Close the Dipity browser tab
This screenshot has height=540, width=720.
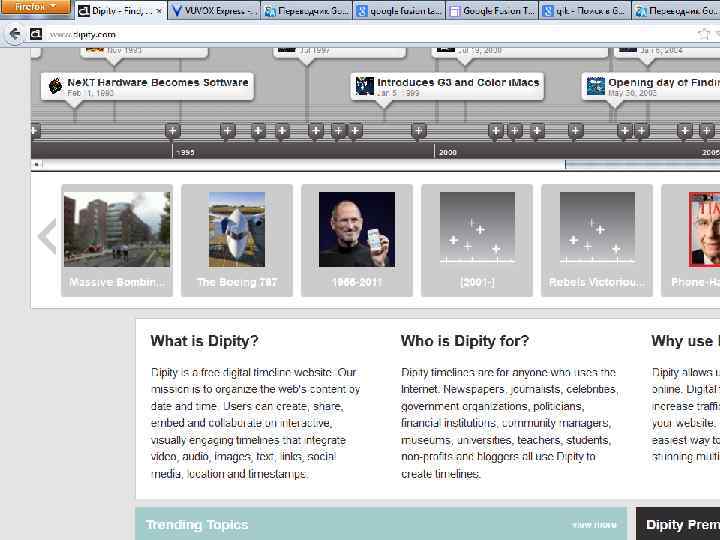coord(159,11)
